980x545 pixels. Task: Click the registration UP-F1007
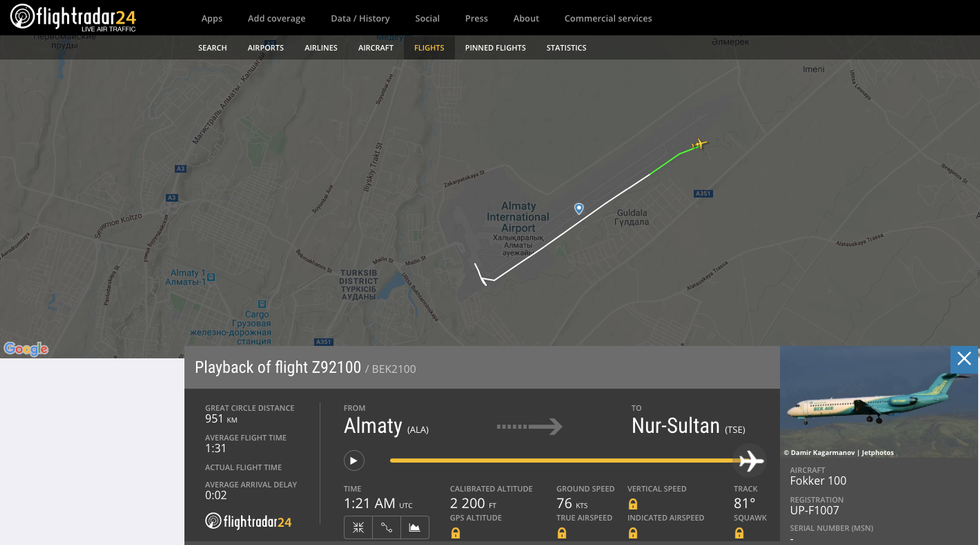(814, 510)
